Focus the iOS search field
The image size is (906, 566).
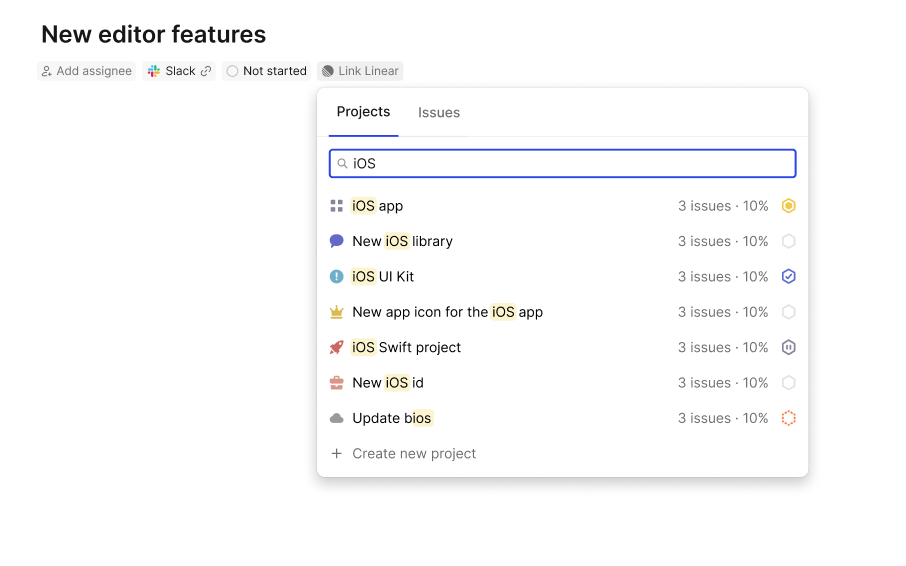click(x=562, y=163)
